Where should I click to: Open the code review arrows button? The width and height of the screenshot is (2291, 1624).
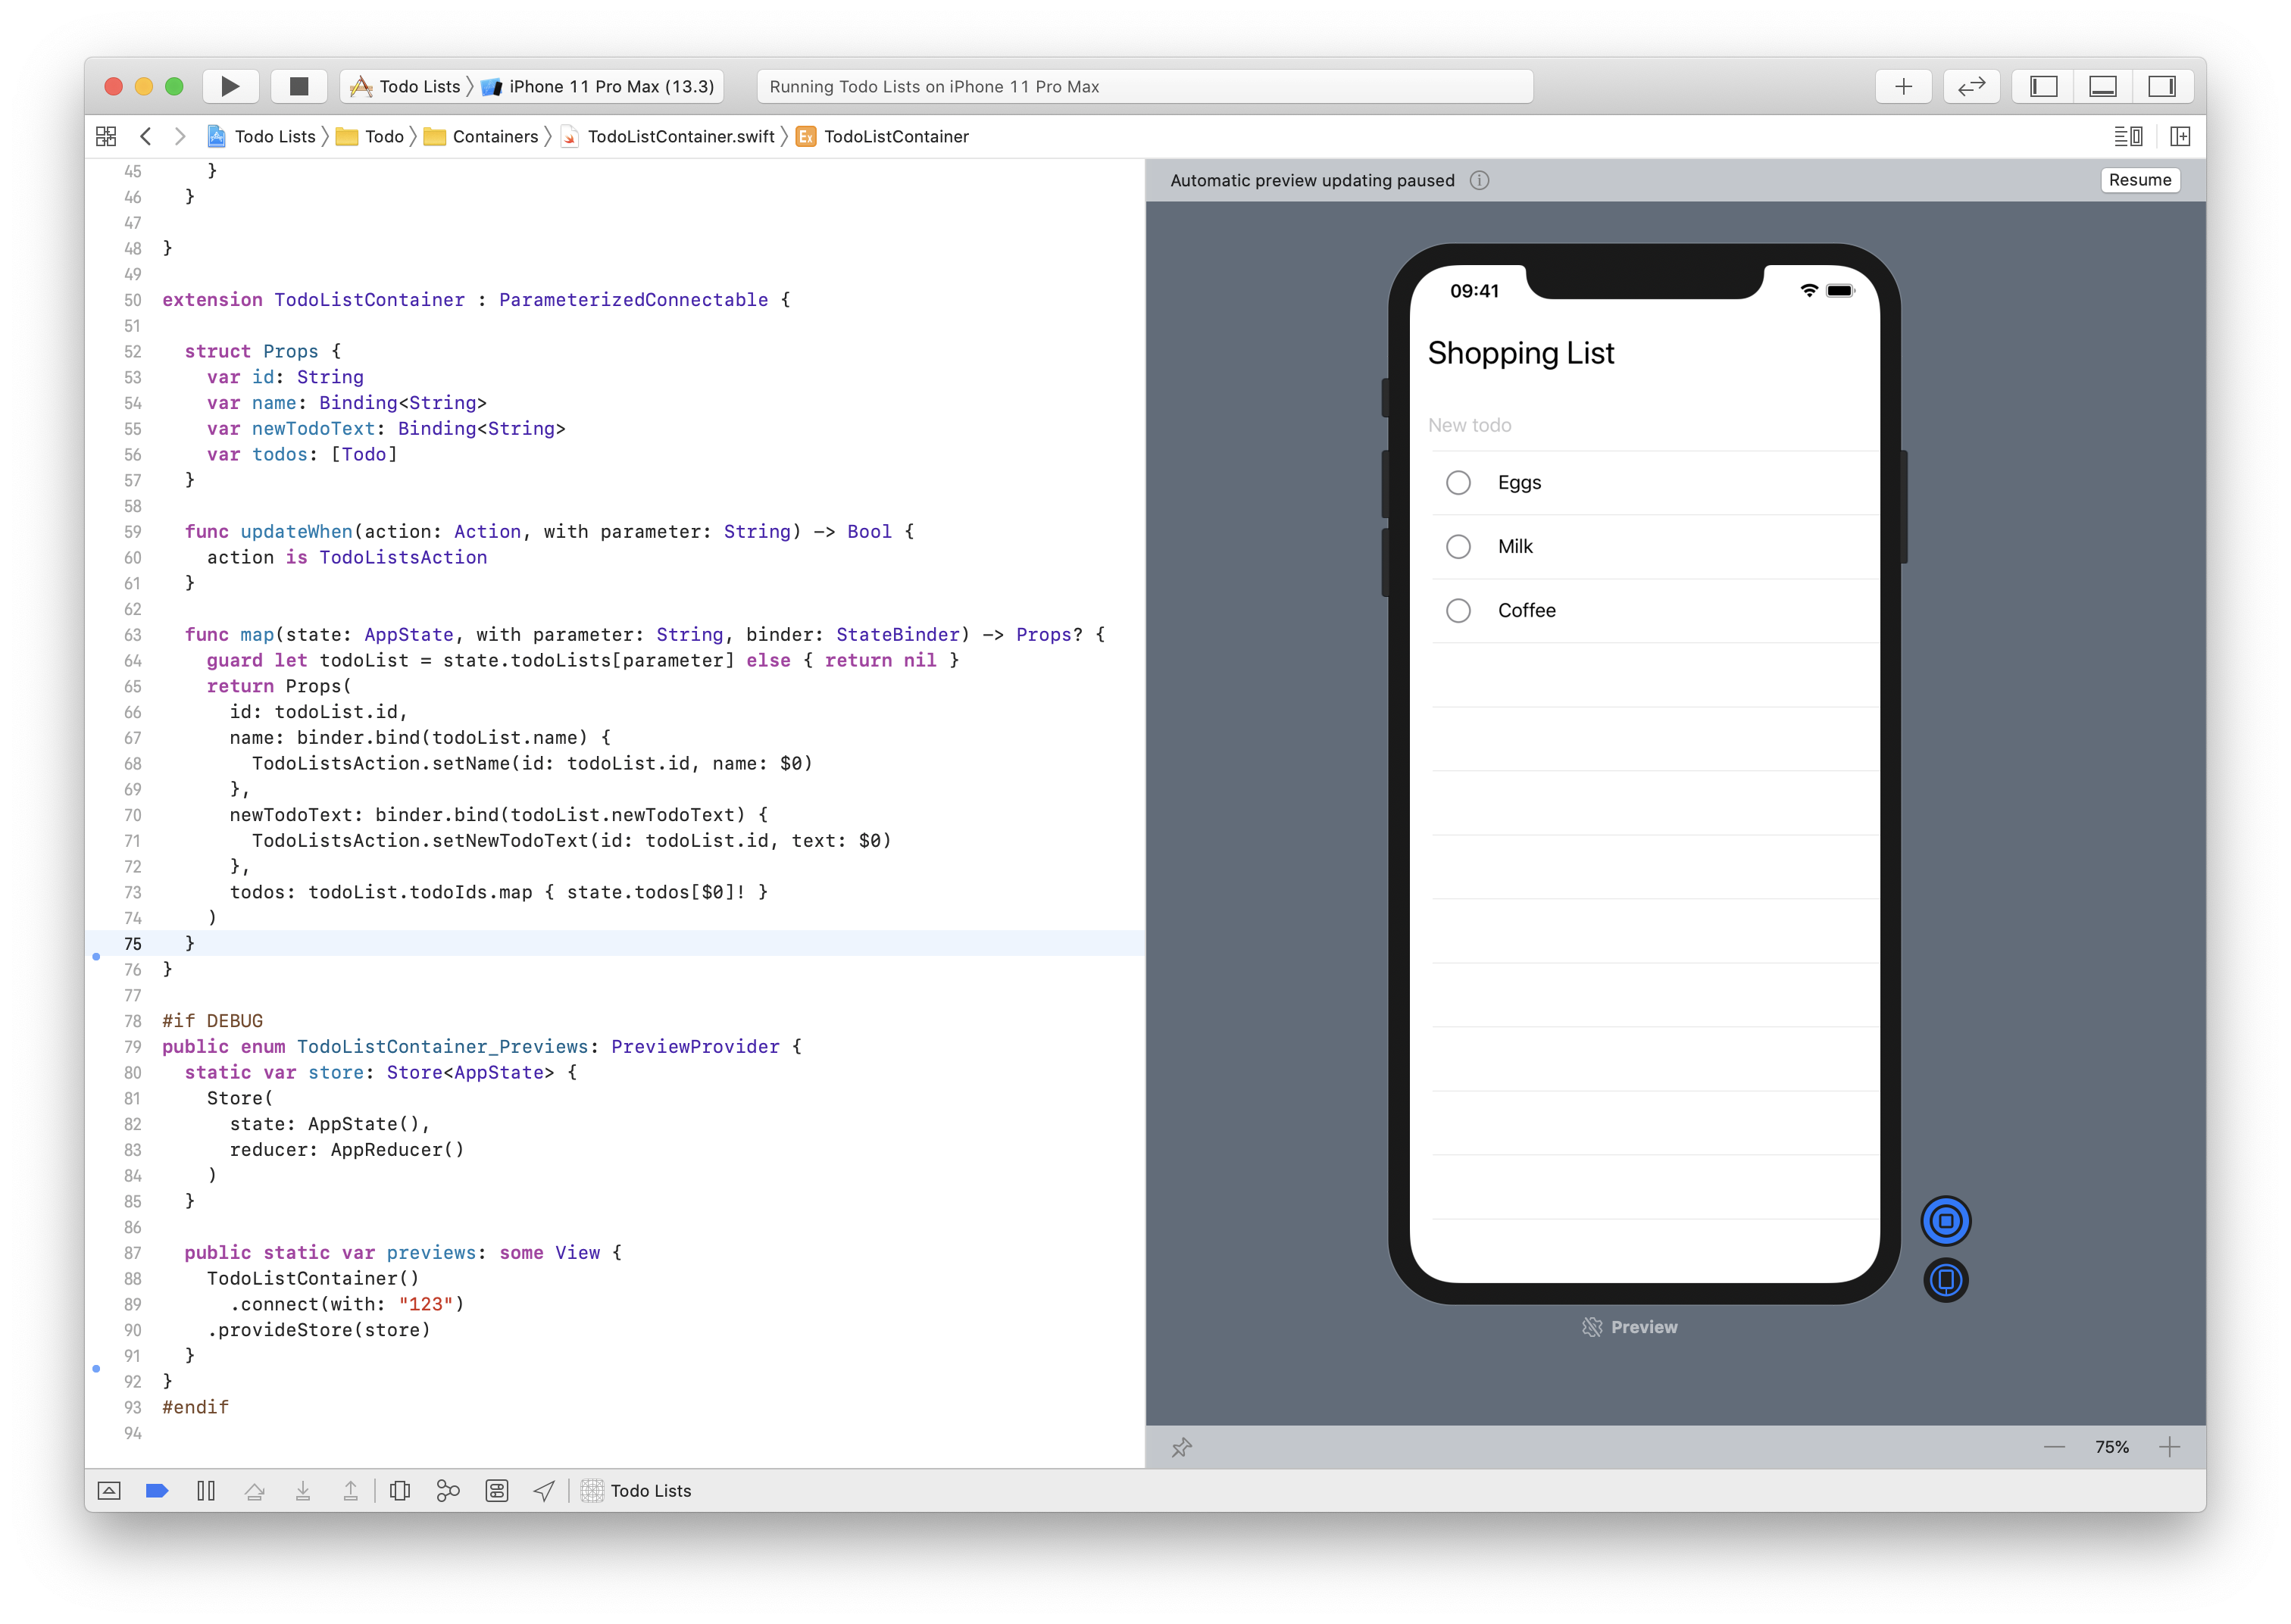tap(1971, 86)
